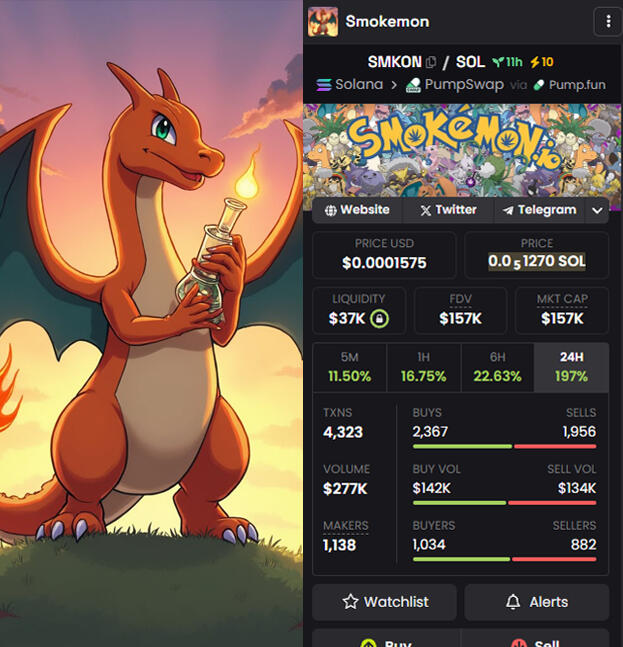The height and width of the screenshot is (647, 623).
Task: Click the liquidity lock icon
Action: [379, 319]
